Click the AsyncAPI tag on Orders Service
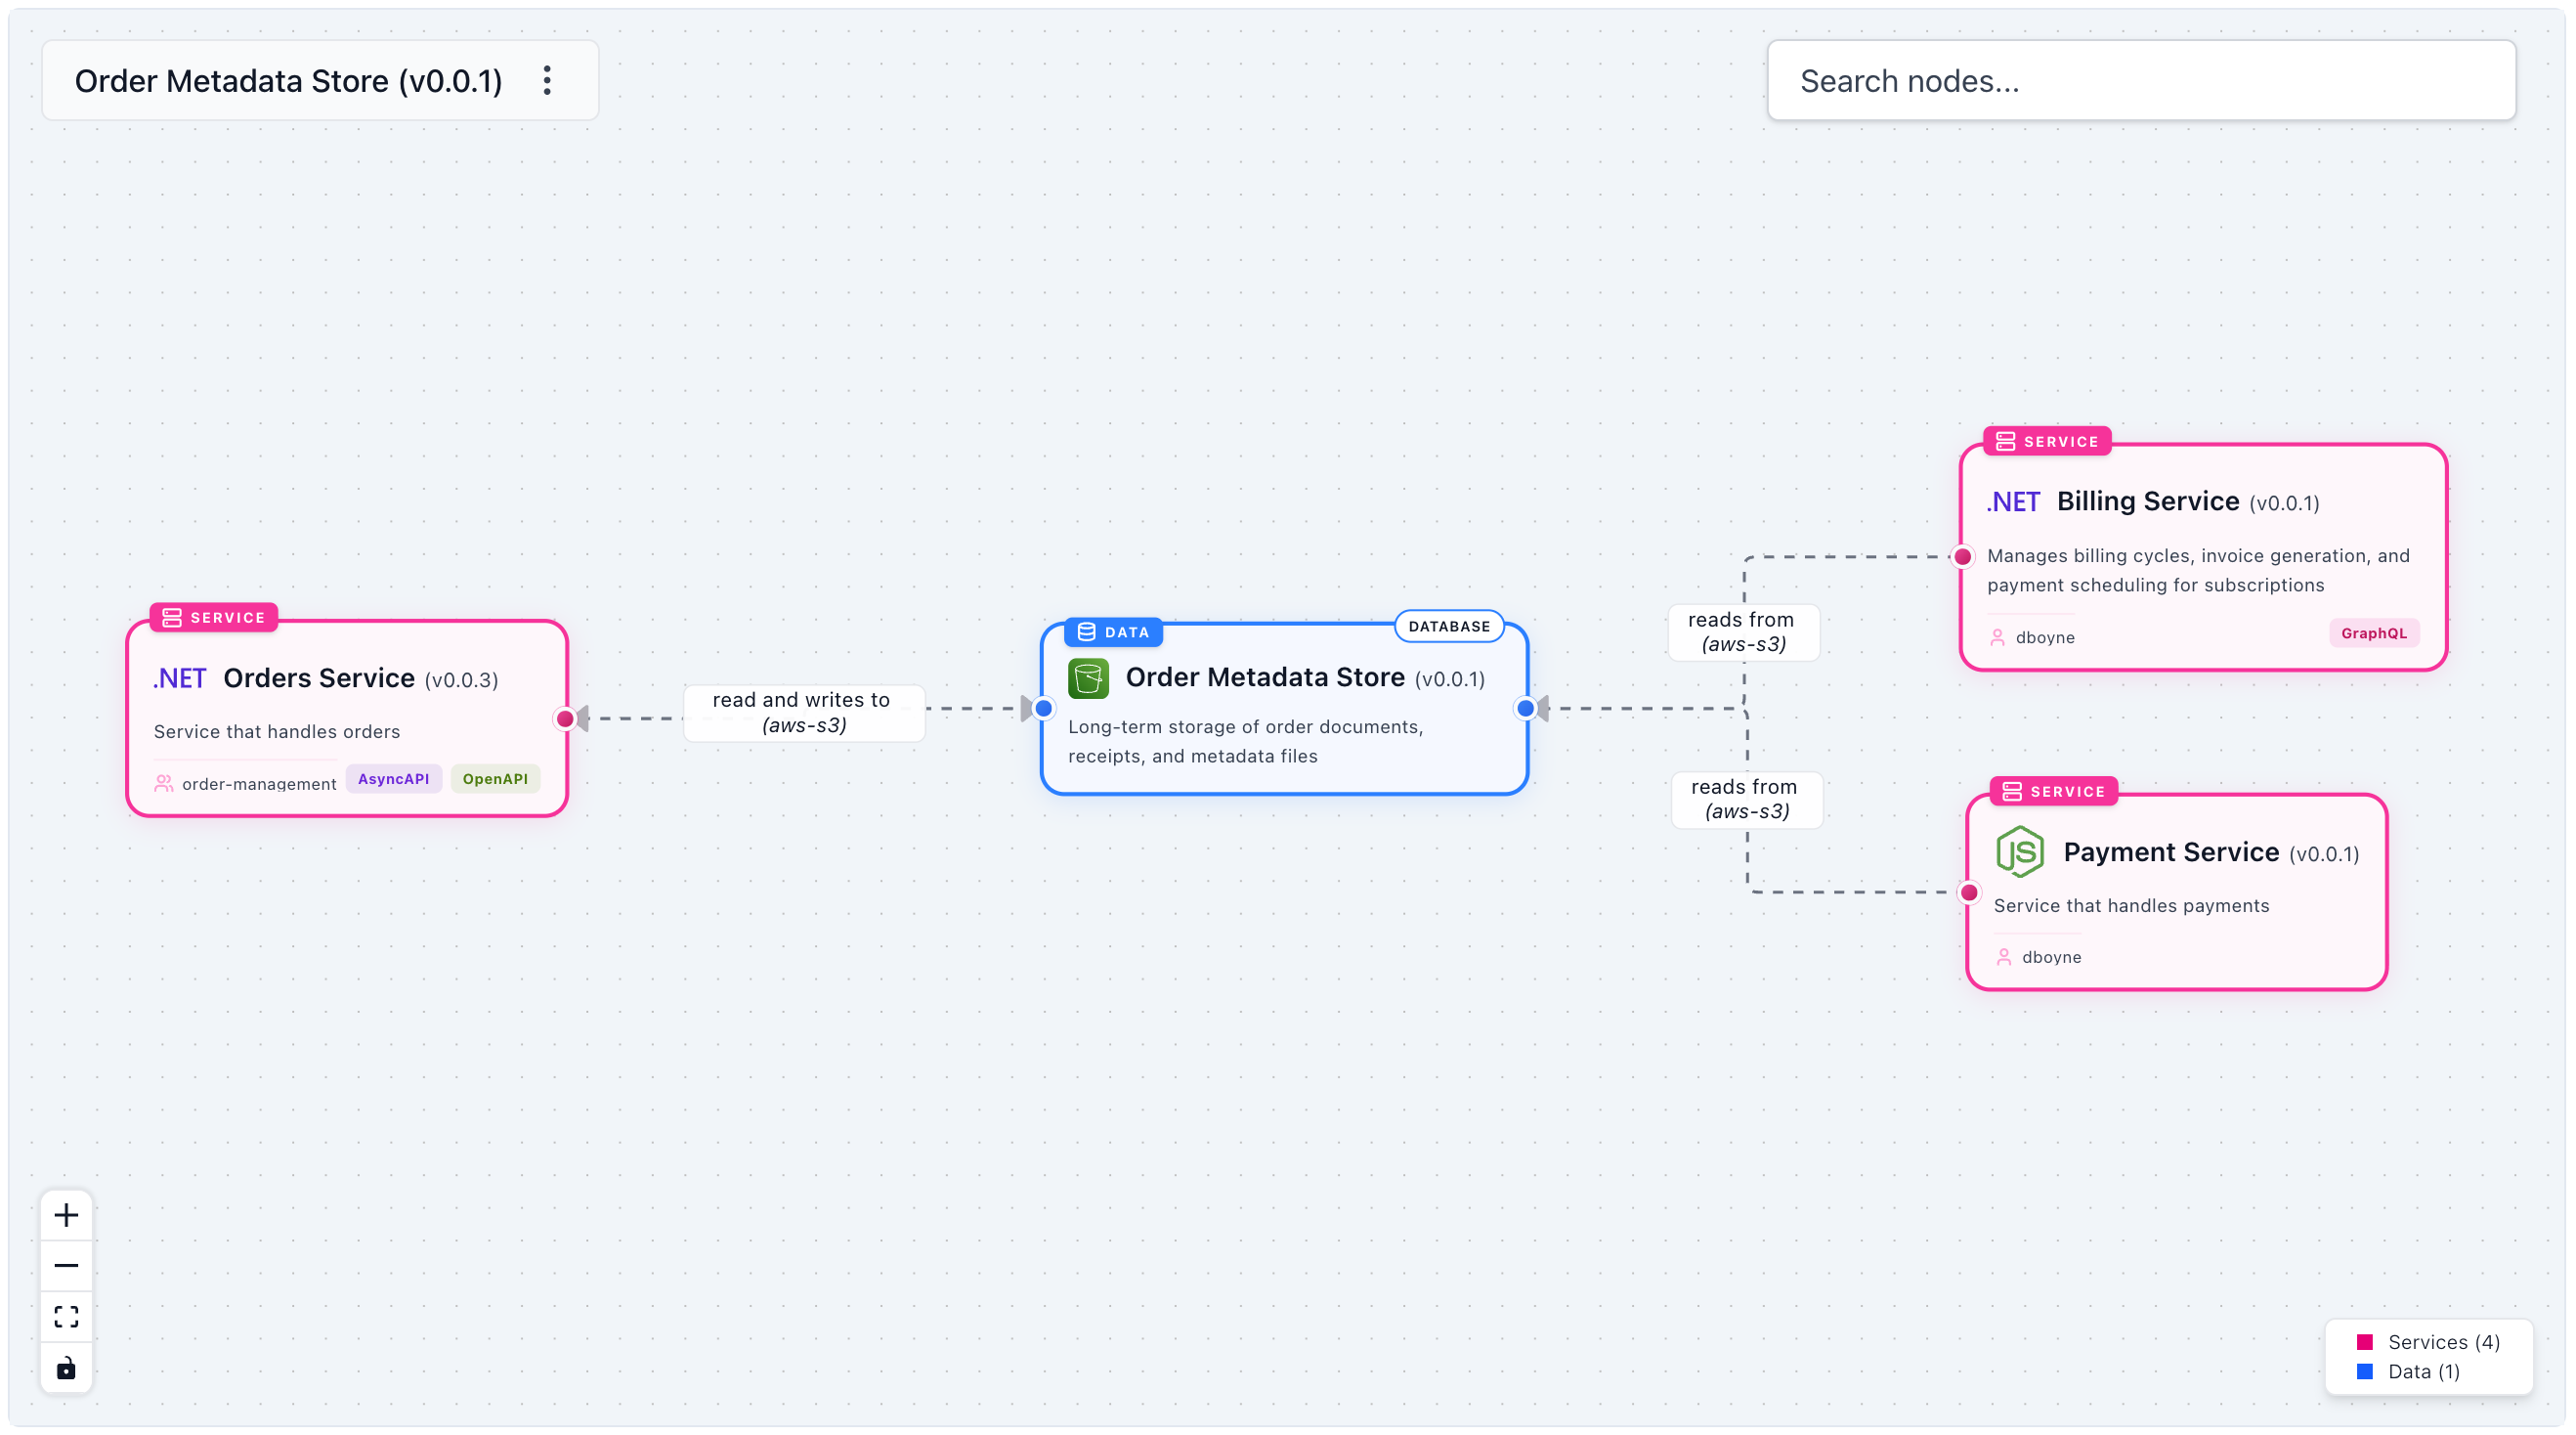Screen dimensions: 2576x1435 [393, 778]
